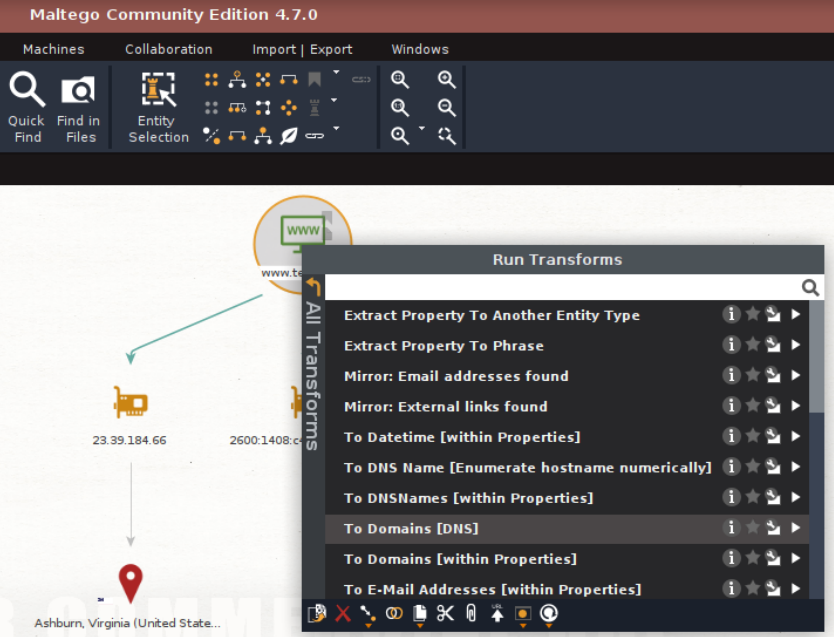Screen dimensions: 834x637
Task: Click the Find in Files button
Action: point(78,107)
